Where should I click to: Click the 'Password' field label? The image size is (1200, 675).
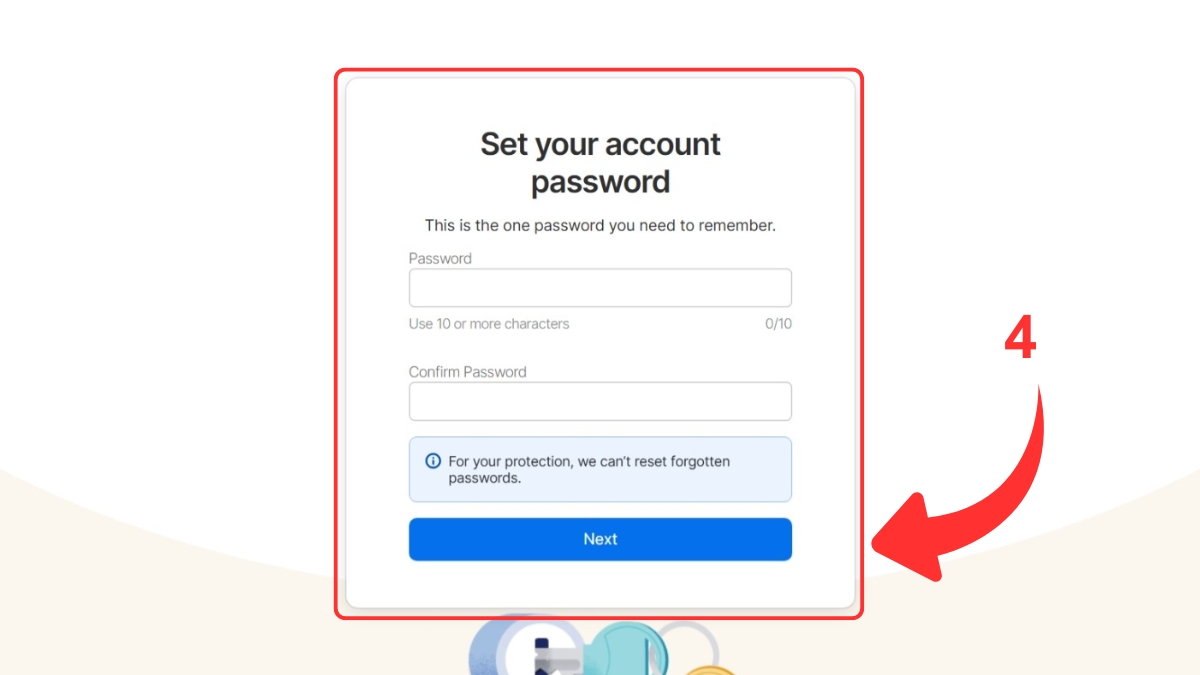tap(440, 258)
